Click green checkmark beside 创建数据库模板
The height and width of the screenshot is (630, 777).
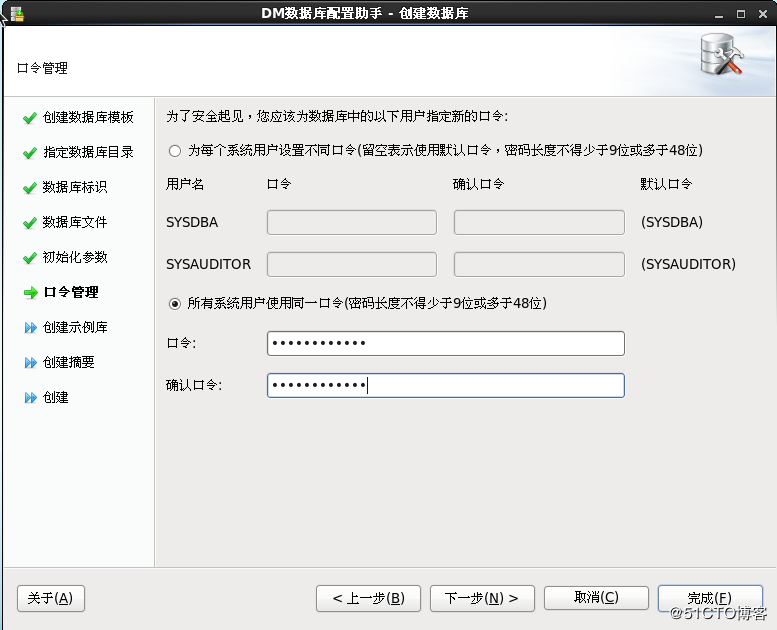tap(30, 117)
